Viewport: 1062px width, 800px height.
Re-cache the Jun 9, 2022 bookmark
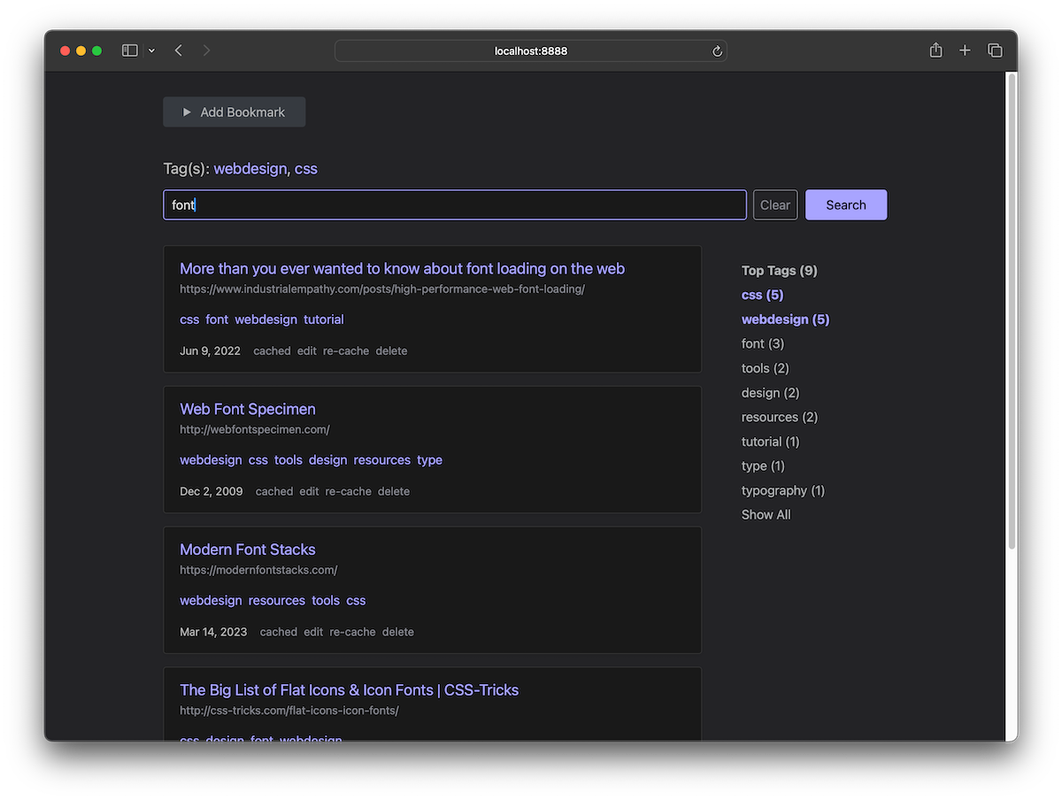(x=345, y=351)
